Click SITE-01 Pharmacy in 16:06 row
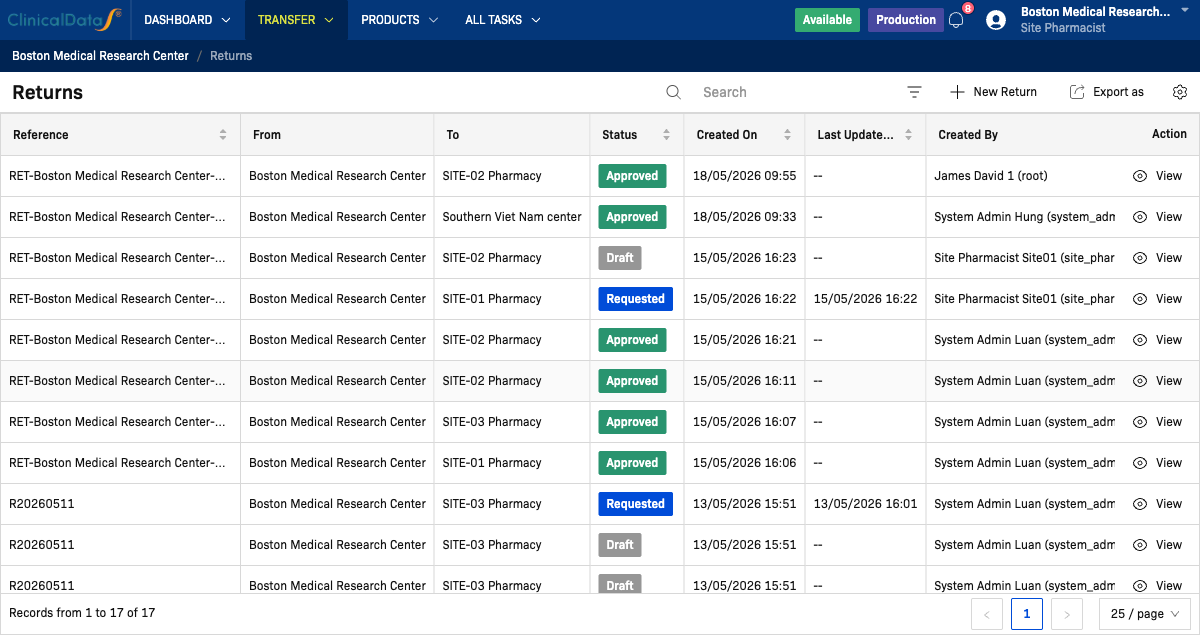This screenshot has width=1200, height=635. pyautogui.click(x=492, y=463)
